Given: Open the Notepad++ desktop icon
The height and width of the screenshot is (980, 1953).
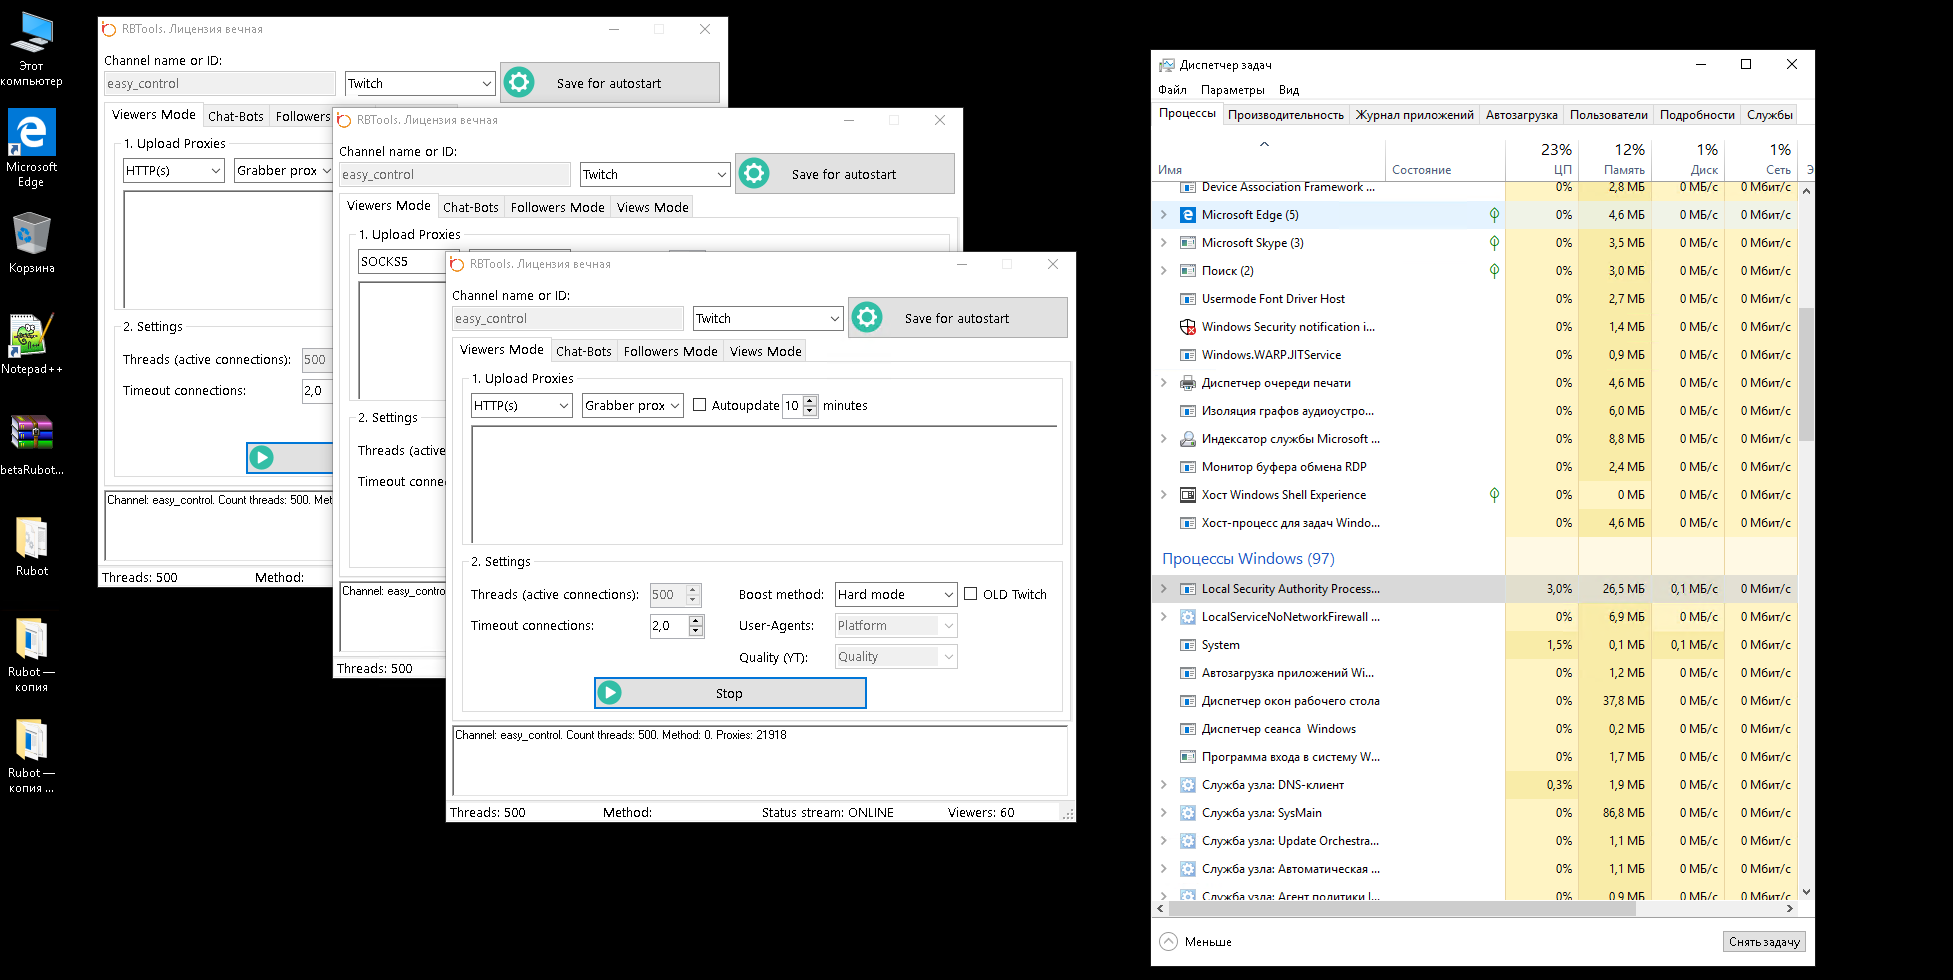Looking at the screenshot, I should coord(31,337).
